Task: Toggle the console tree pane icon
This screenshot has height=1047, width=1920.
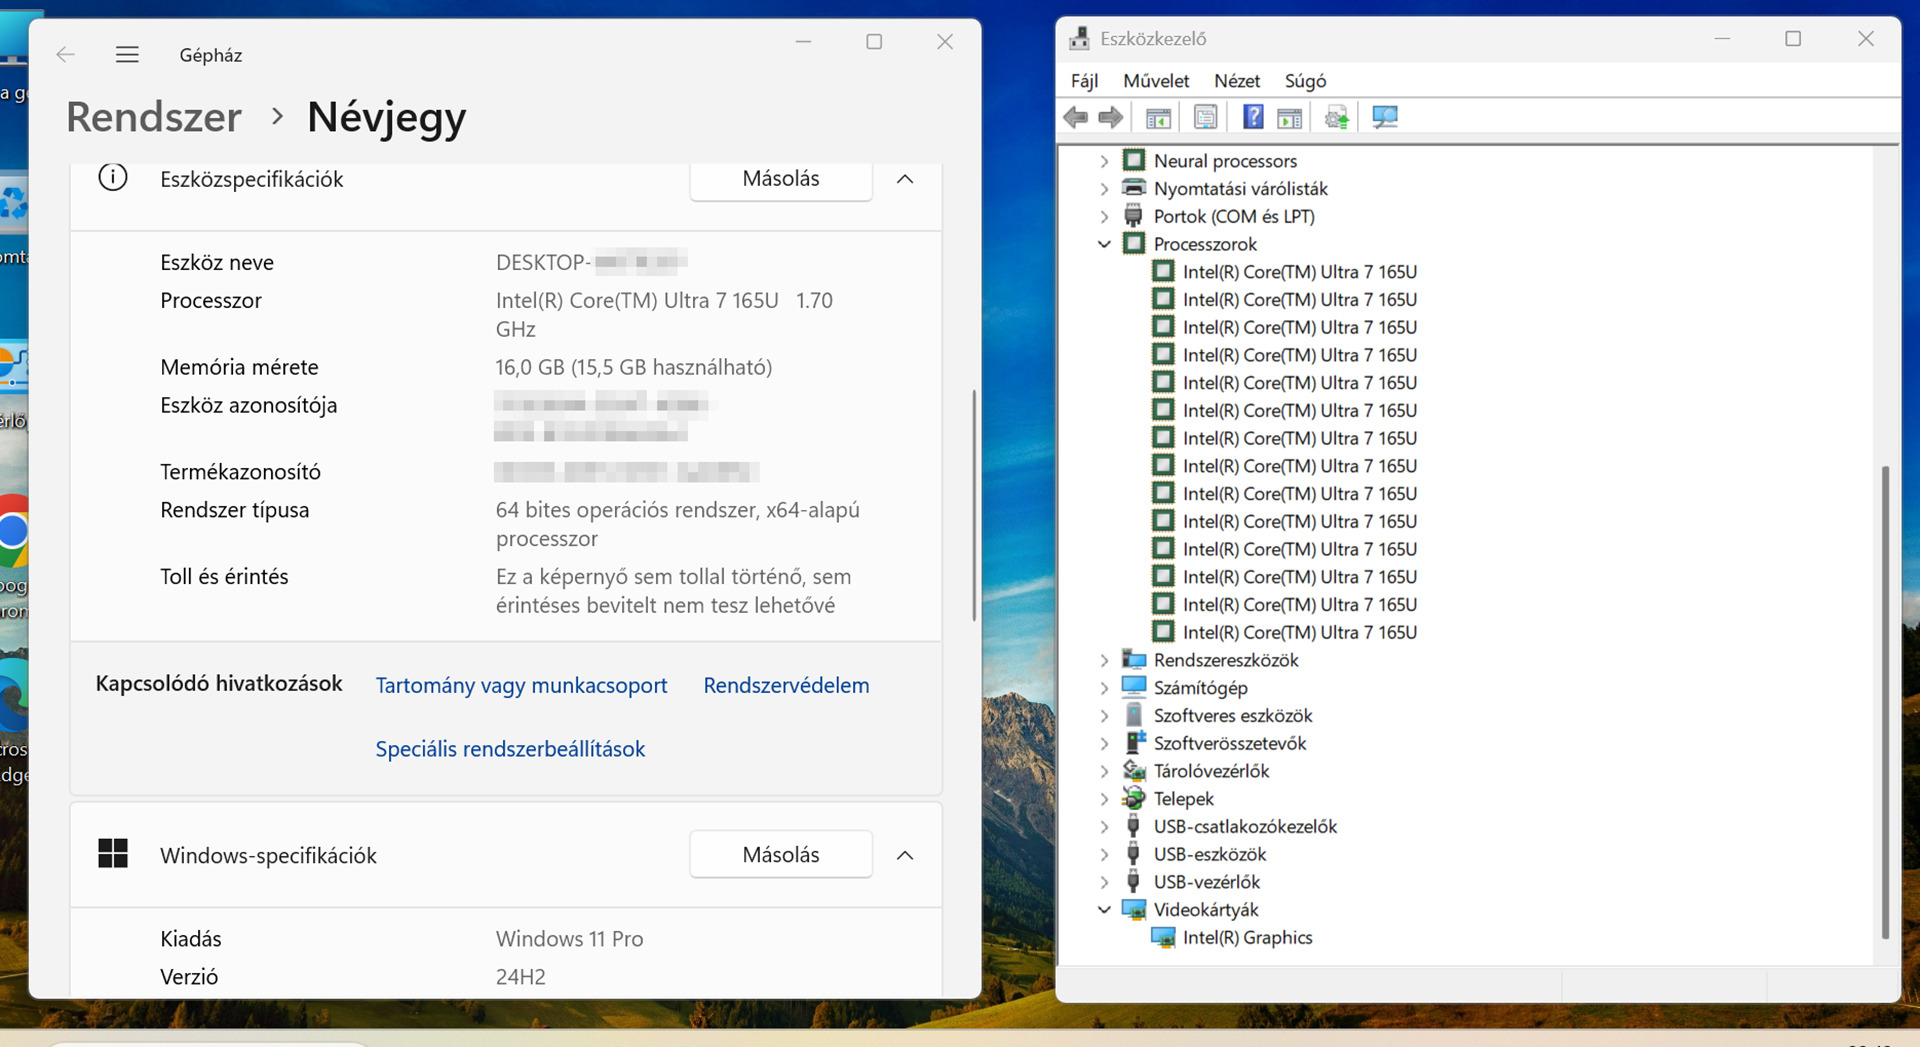Action: pyautogui.click(x=1158, y=118)
